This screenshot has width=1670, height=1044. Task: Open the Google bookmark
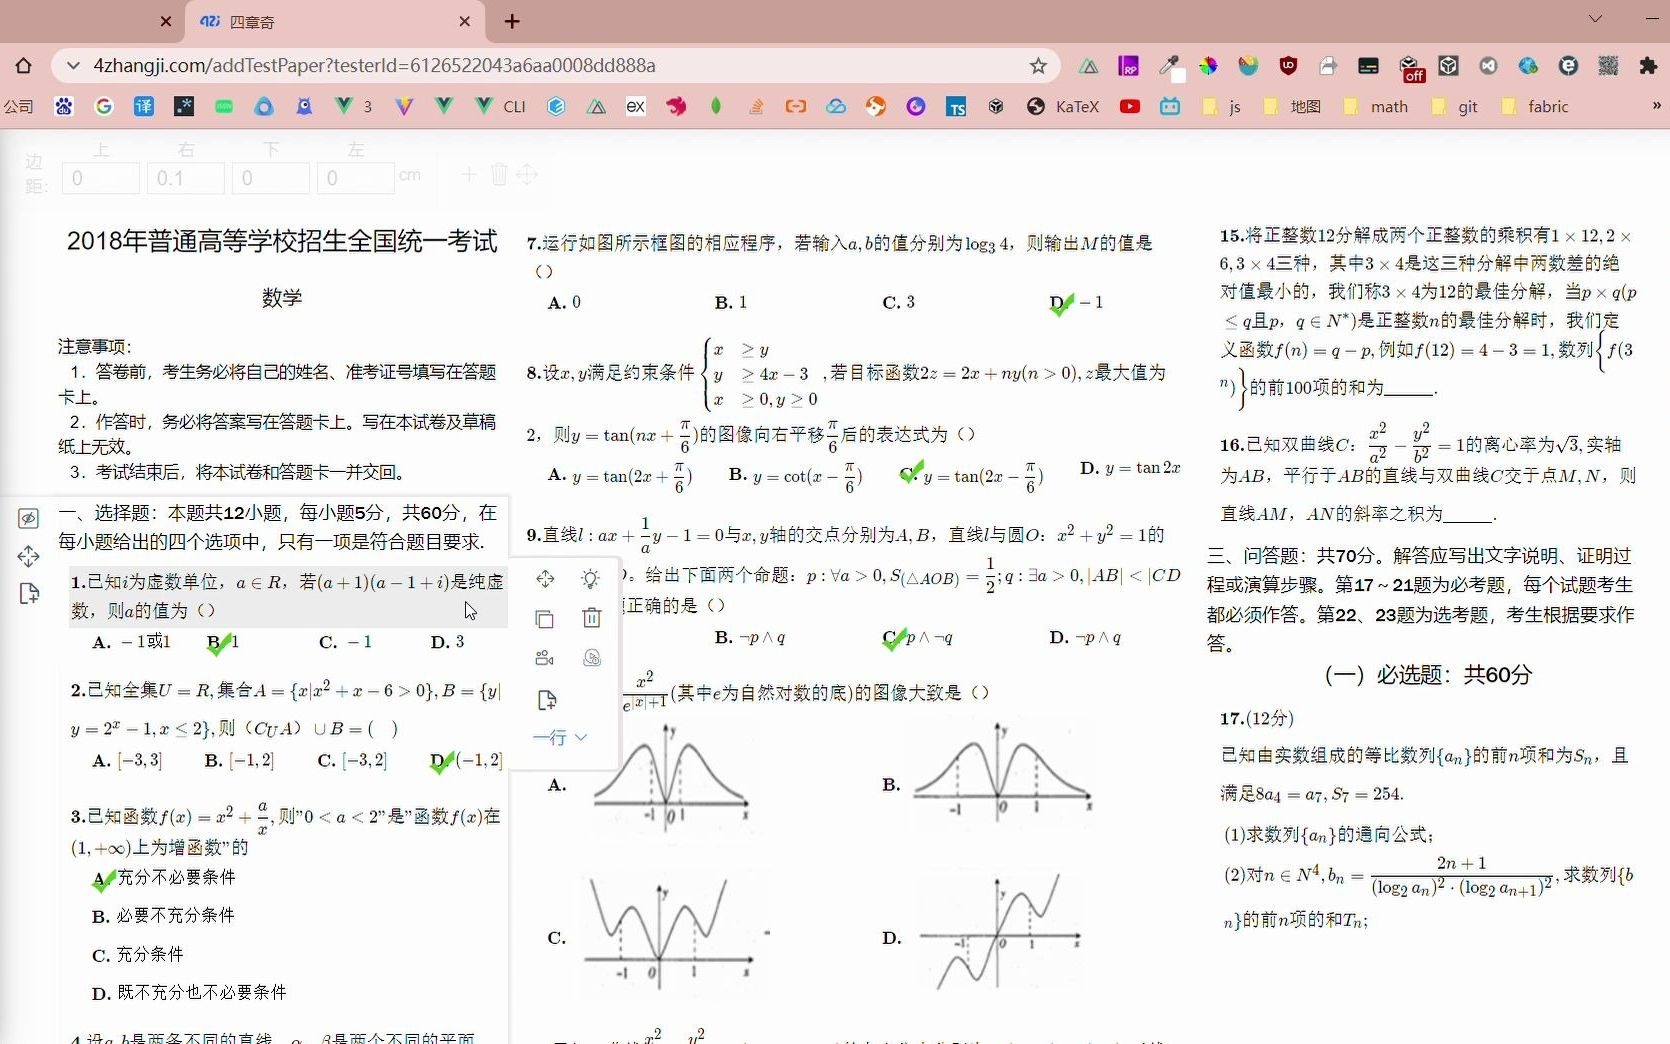(104, 106)
